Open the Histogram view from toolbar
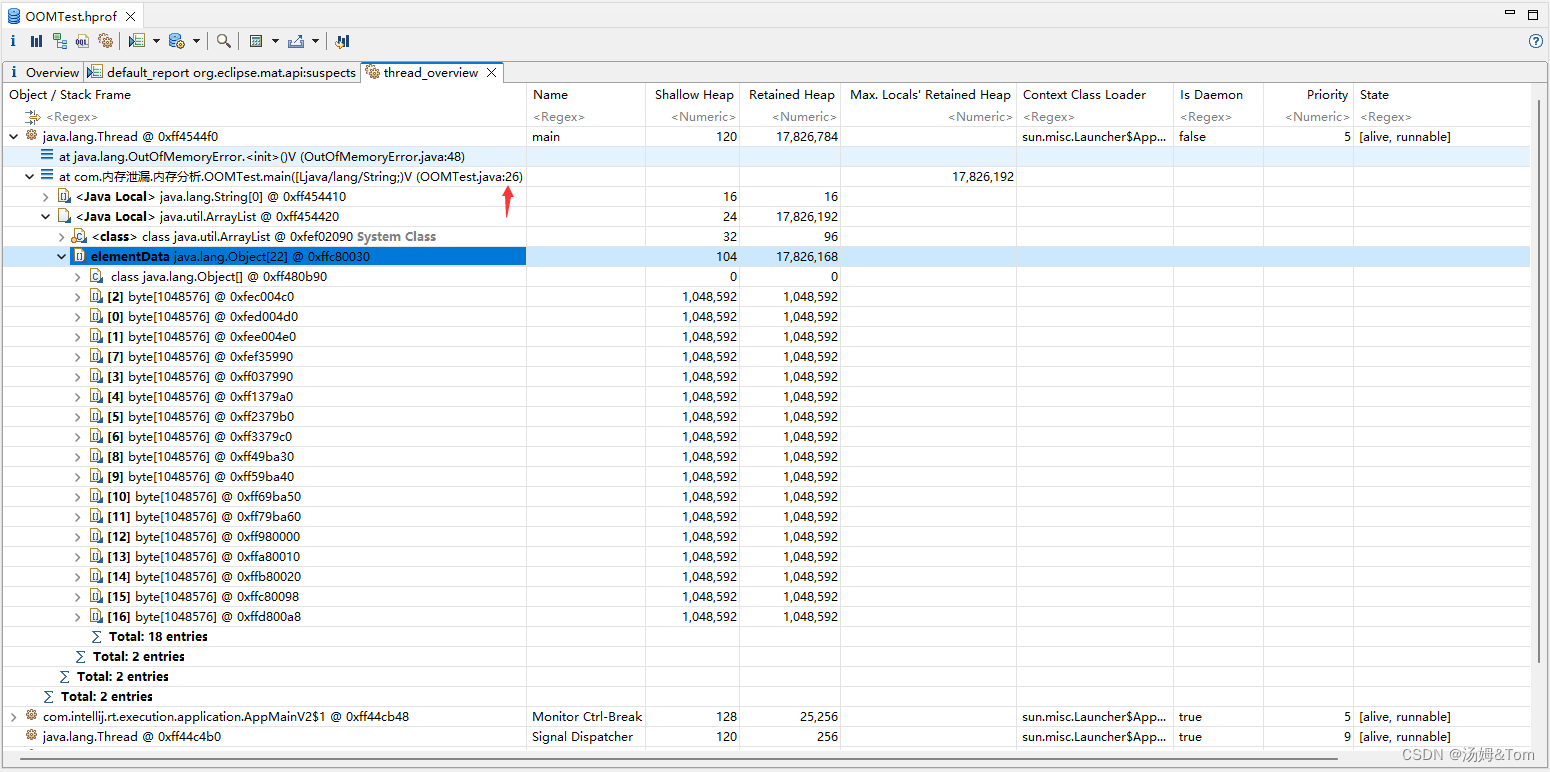 [36, 41]
